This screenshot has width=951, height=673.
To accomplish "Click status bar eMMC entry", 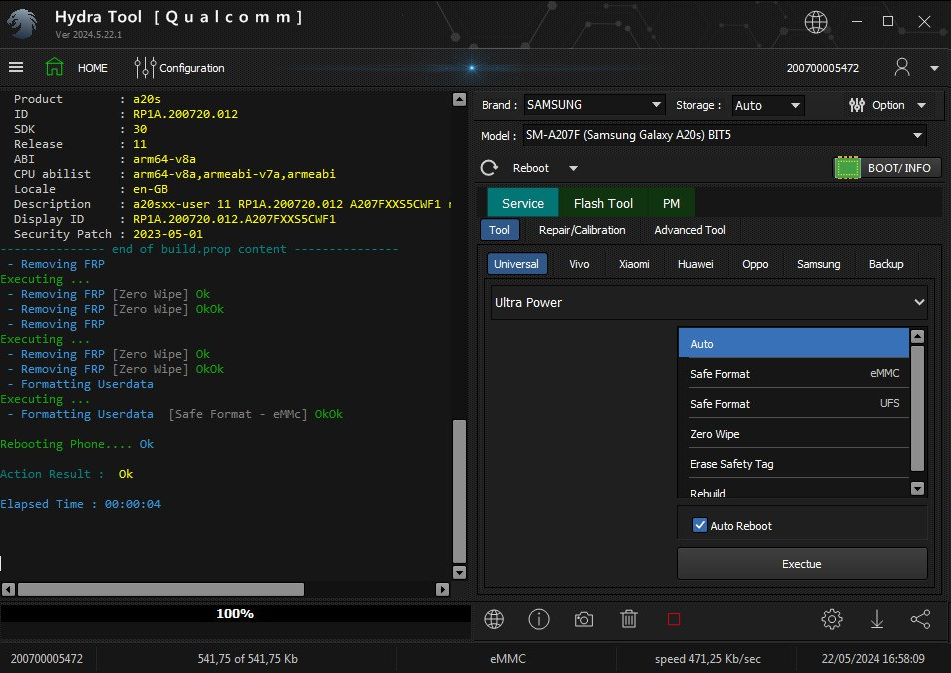I will point(508,658).
